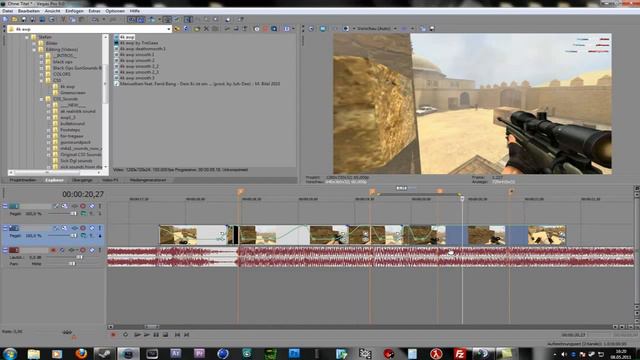Image resolution: width=640 pixels, height=360 pixels.
Task: Open the Explorer views dropdown arrow
Action: pos(293,29)
